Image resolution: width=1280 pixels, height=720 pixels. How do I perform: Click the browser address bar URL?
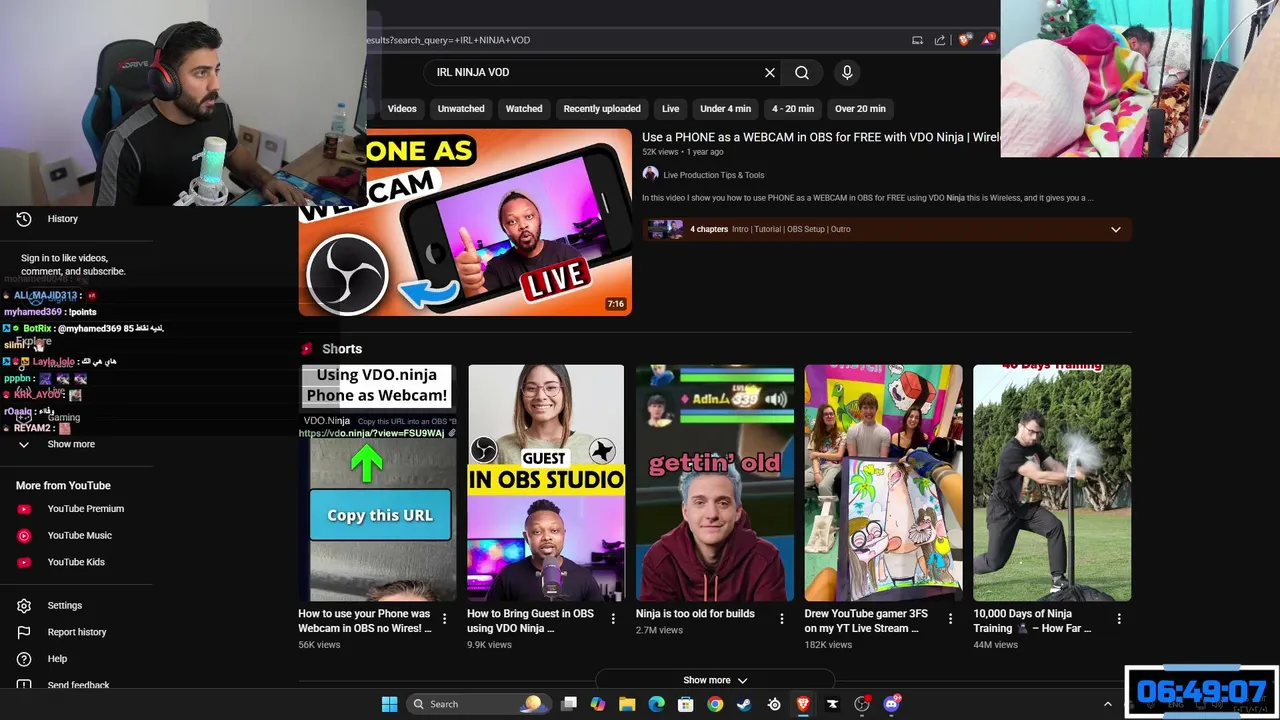(448, 40)
